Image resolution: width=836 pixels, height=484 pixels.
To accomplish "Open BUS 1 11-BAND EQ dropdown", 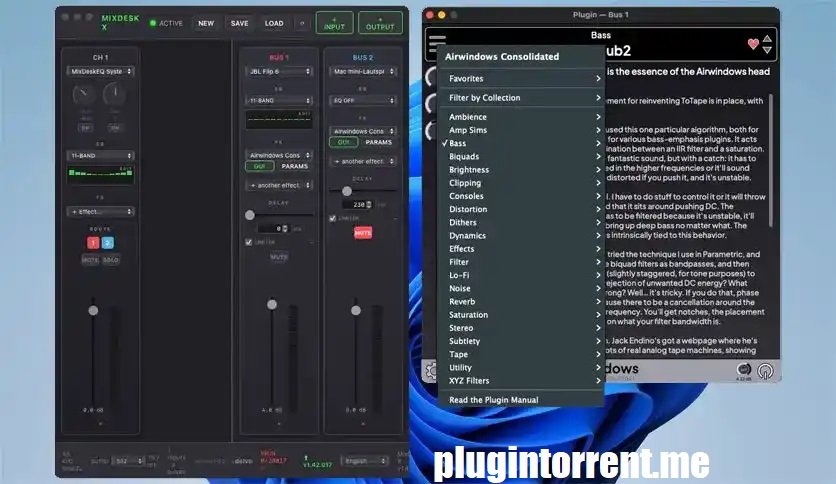I will pos(279,100).
